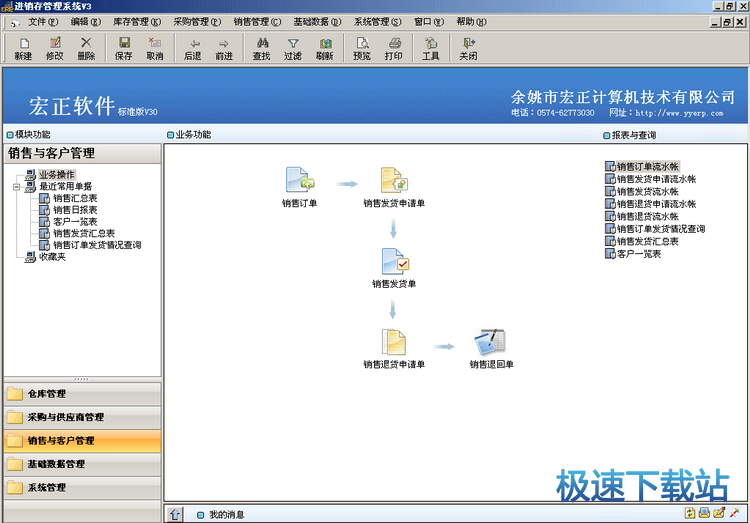Click the 后退 (Back) arrow icon
Screen dimensions: 750x523
(193, 48)
